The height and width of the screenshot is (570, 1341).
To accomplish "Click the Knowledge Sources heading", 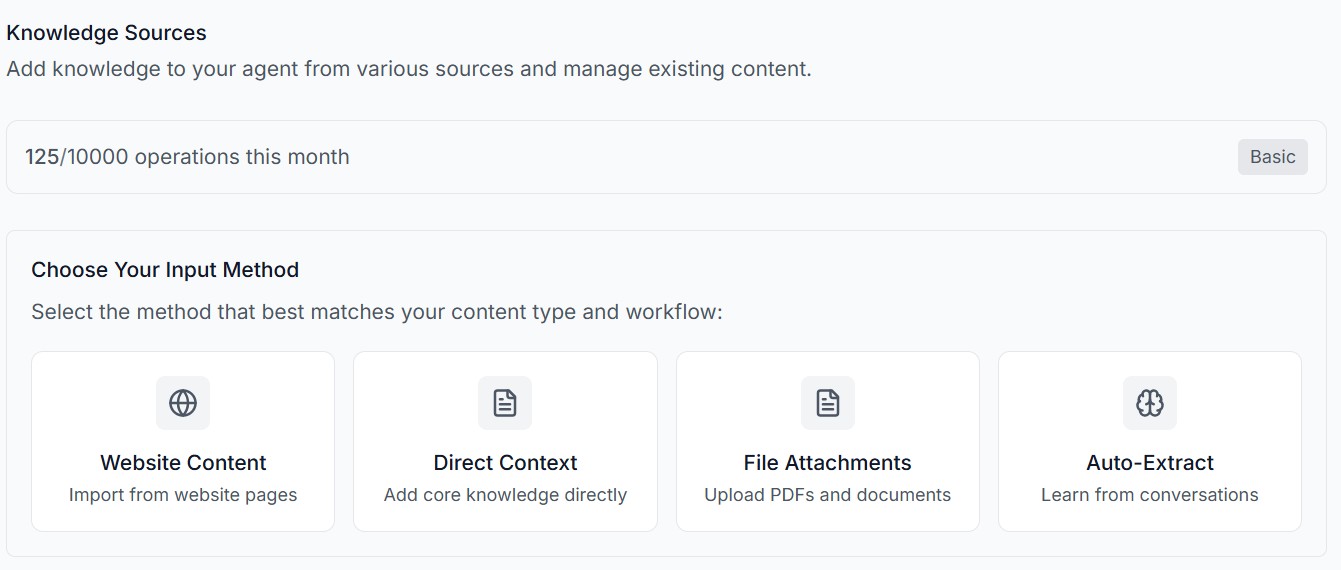I will 106,33.
